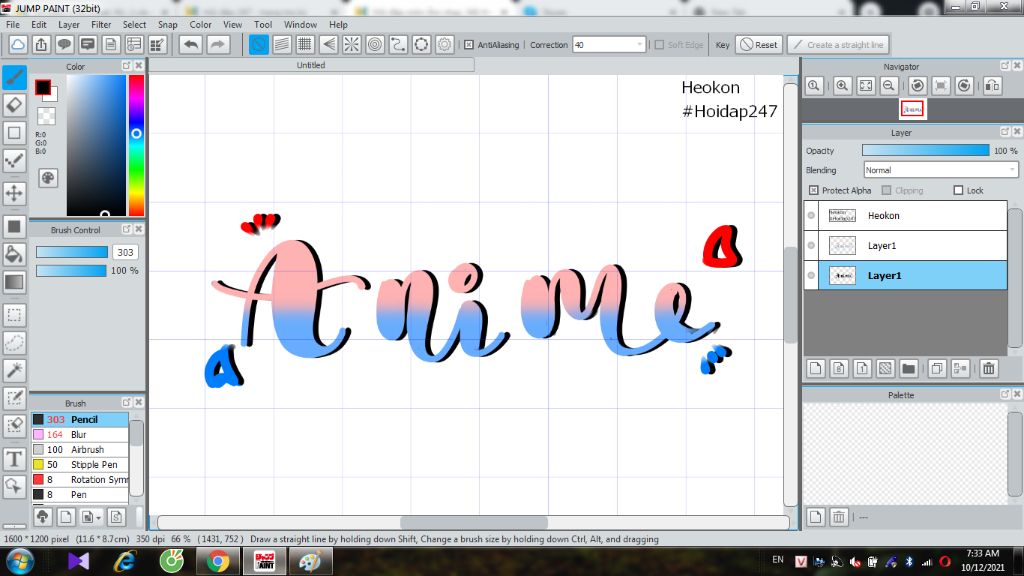
Task: Toggle the Protect Alpha checkbox
Action: pyautogui.click(x=814, y=190)
